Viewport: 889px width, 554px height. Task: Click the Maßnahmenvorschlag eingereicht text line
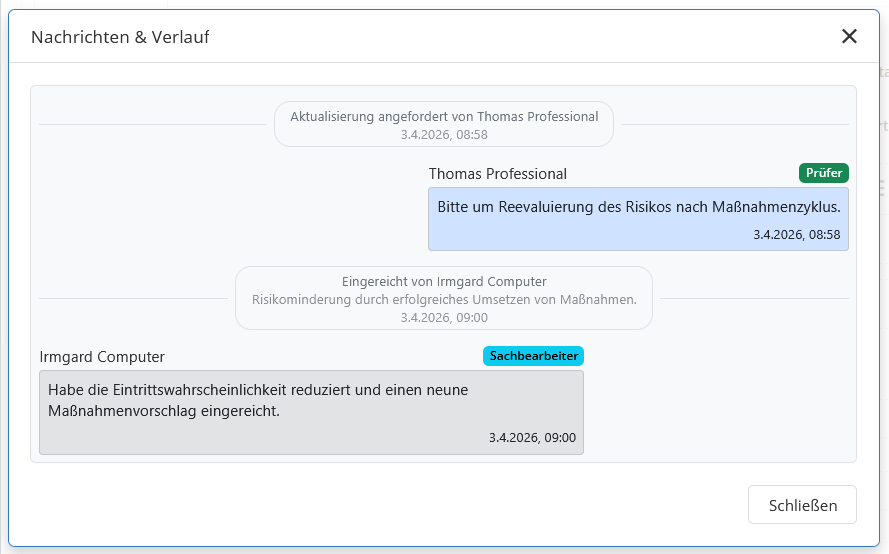coord(163,410)
